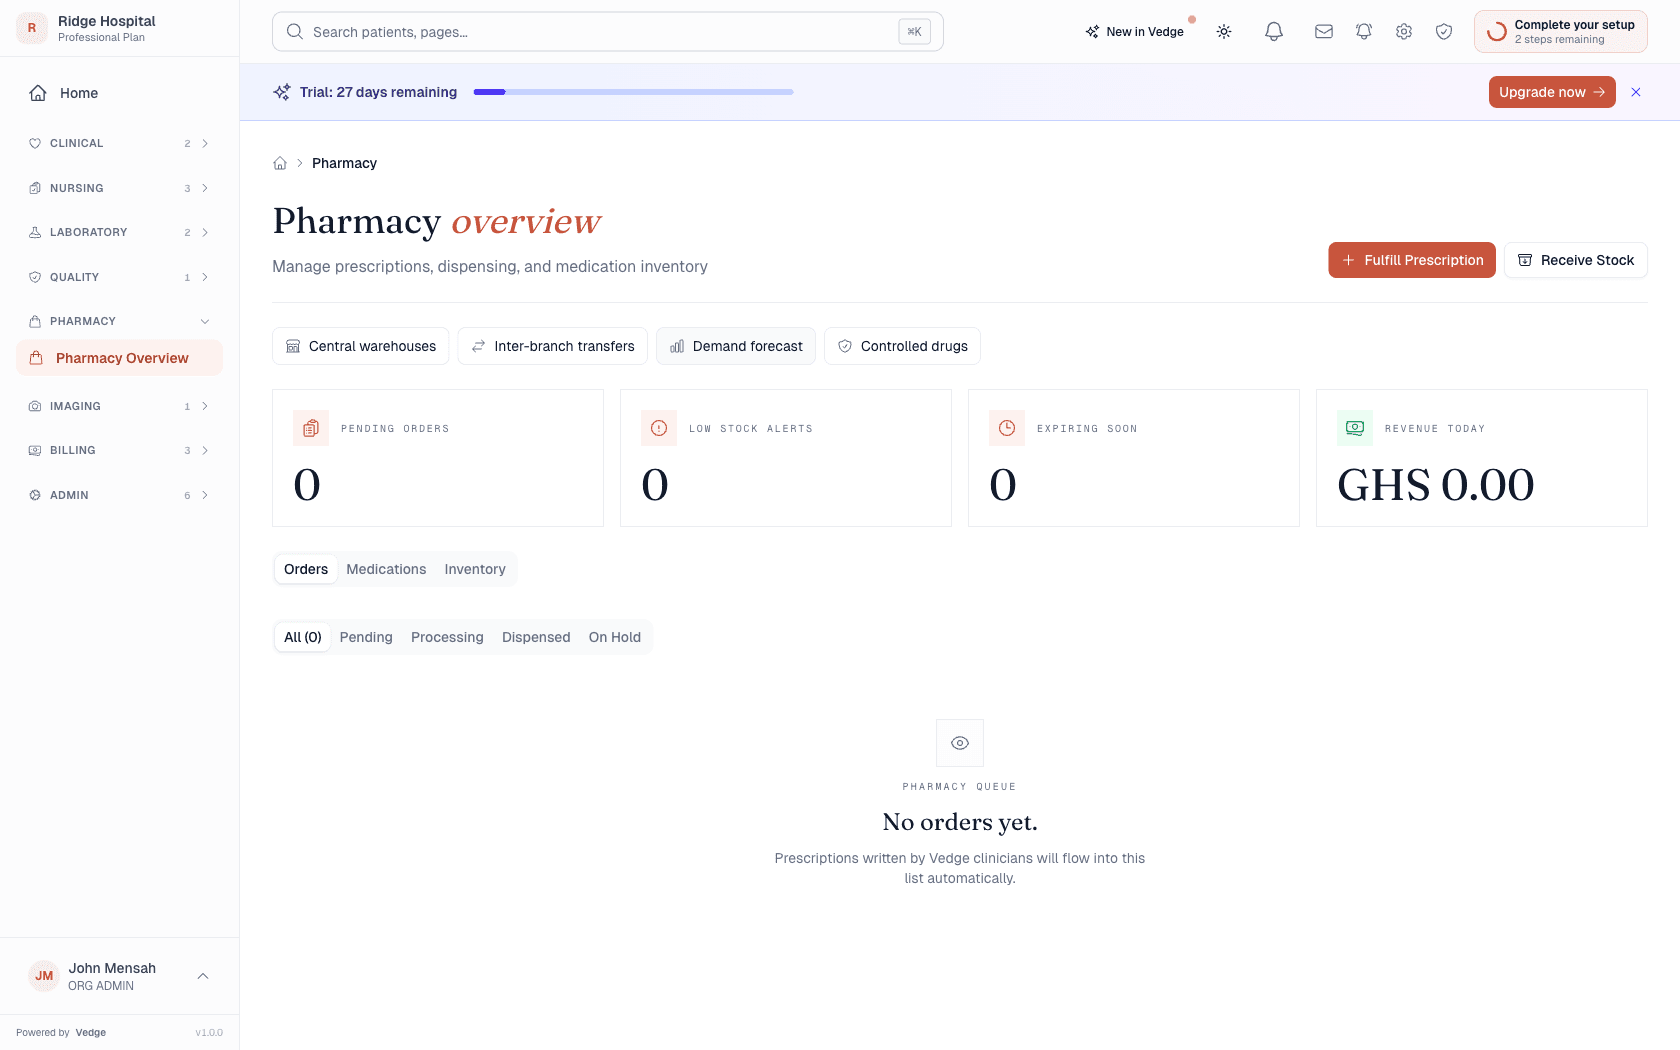Screen dimensions: 1680x1050
Task: Open Central warehouses
Action: [x=361, y=346]
